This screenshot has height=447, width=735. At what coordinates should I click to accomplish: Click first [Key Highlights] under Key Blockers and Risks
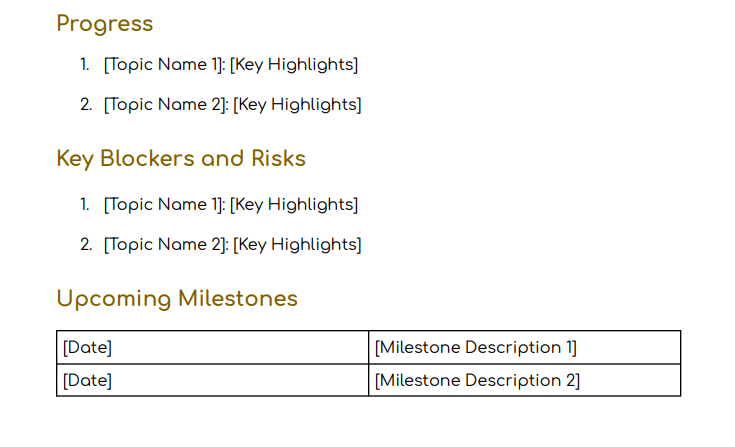(294, 205)
